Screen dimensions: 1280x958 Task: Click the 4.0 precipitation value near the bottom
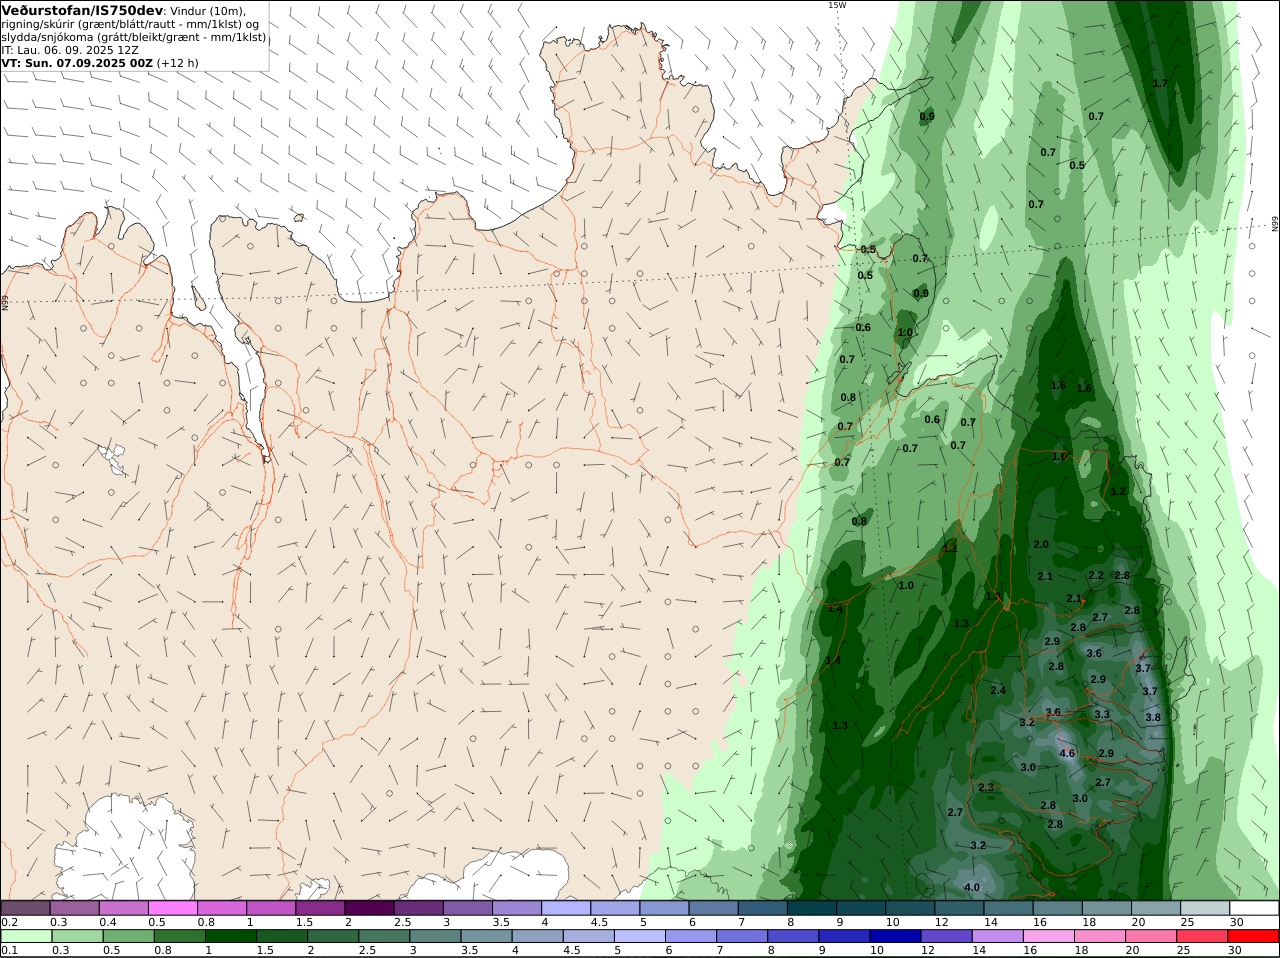point(972,887)
